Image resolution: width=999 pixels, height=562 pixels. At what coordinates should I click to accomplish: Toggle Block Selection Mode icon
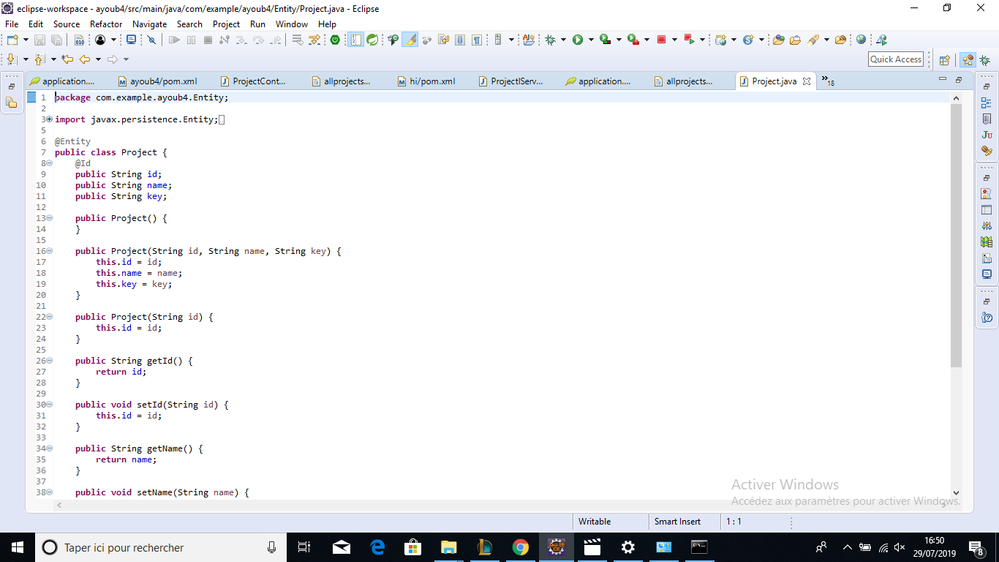pyautogui.click(x=460, y=40)
